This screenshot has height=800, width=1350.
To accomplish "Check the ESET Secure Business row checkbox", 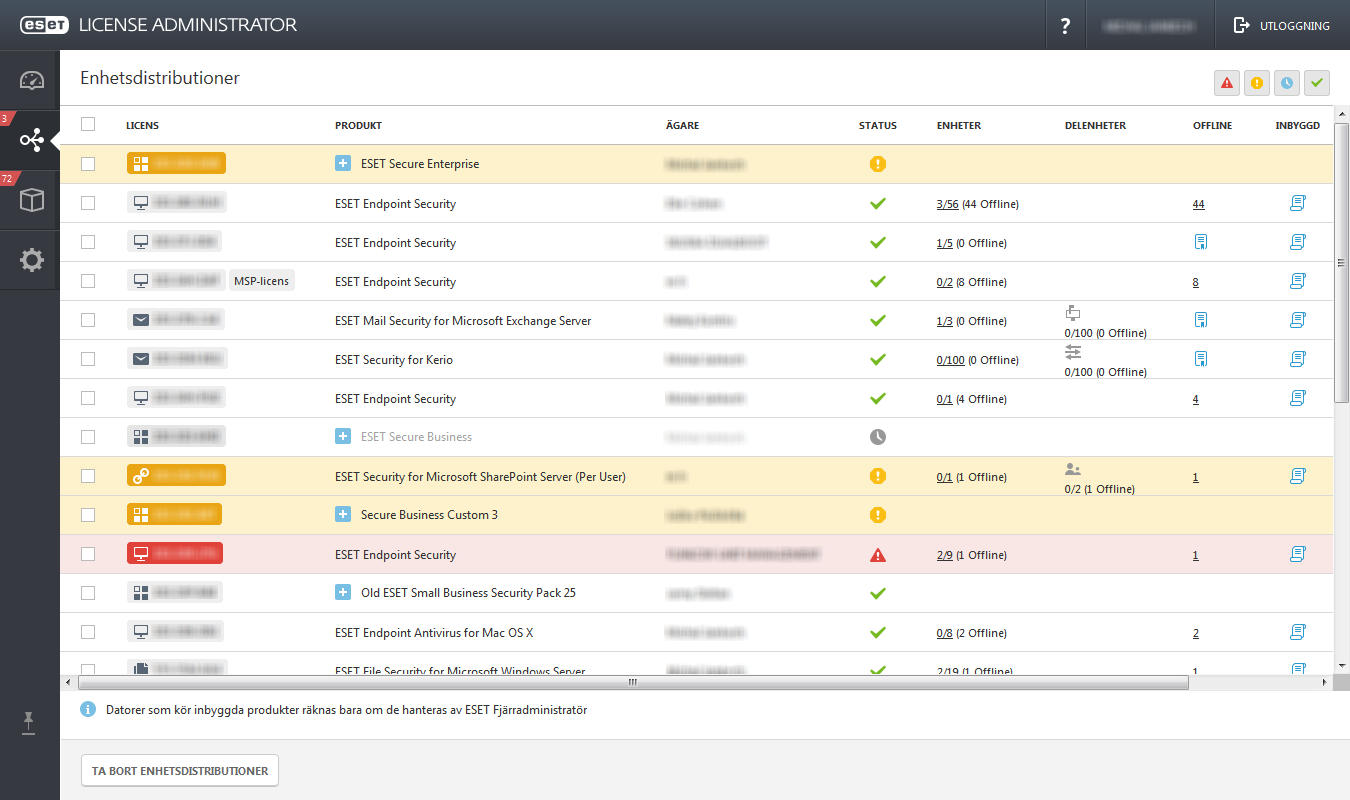I will click(x=88, y=437).
